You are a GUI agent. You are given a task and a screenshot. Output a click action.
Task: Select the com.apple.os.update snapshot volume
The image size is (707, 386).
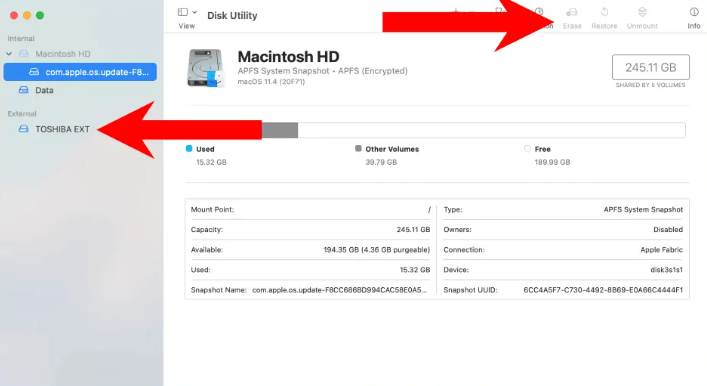(x=80, y=72)
